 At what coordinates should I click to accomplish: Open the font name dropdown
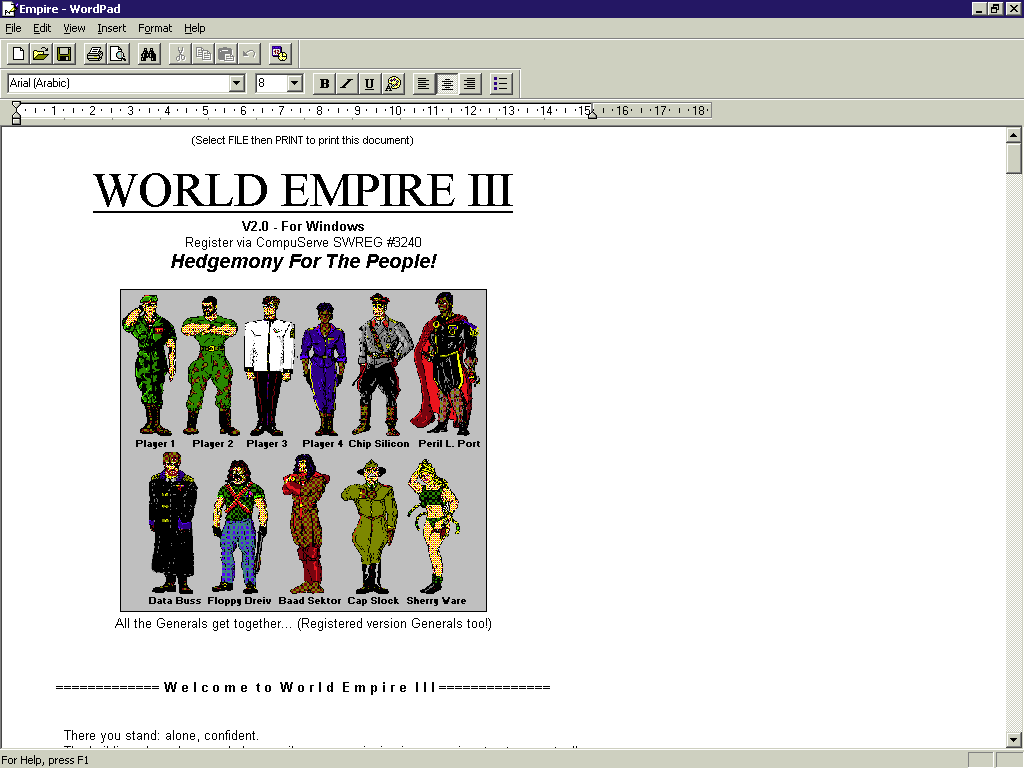(x=237, y=83)
